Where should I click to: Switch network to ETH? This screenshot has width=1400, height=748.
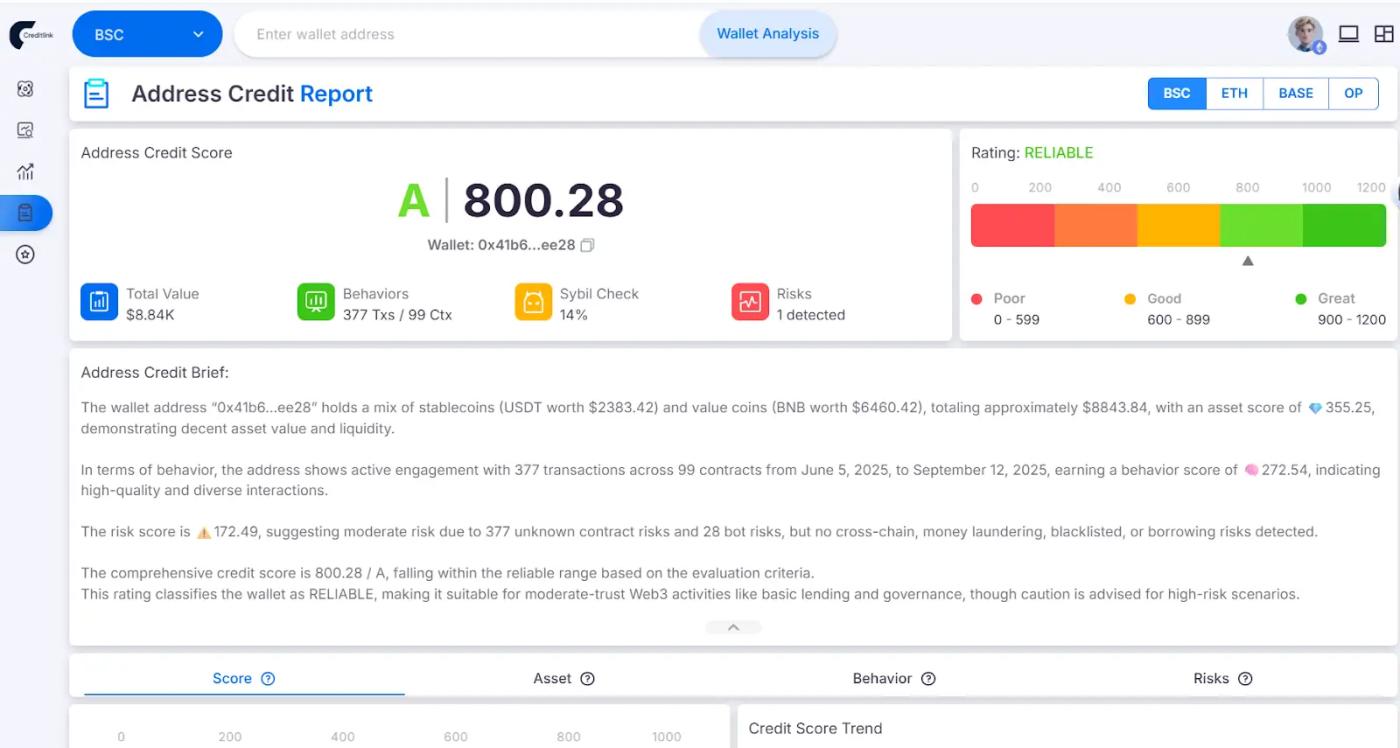[1234, 93]
